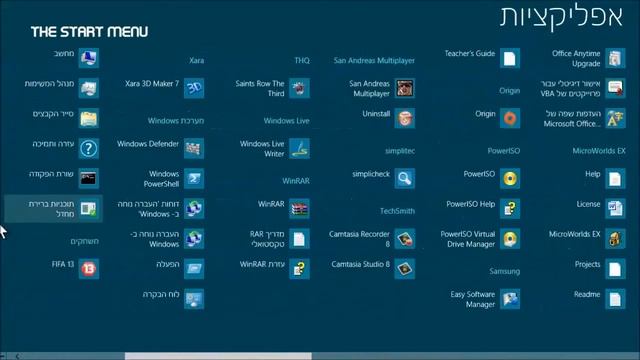Launch Saints Row The Third icon
This screenshot has height=360, width=640.
coord(299,88)
